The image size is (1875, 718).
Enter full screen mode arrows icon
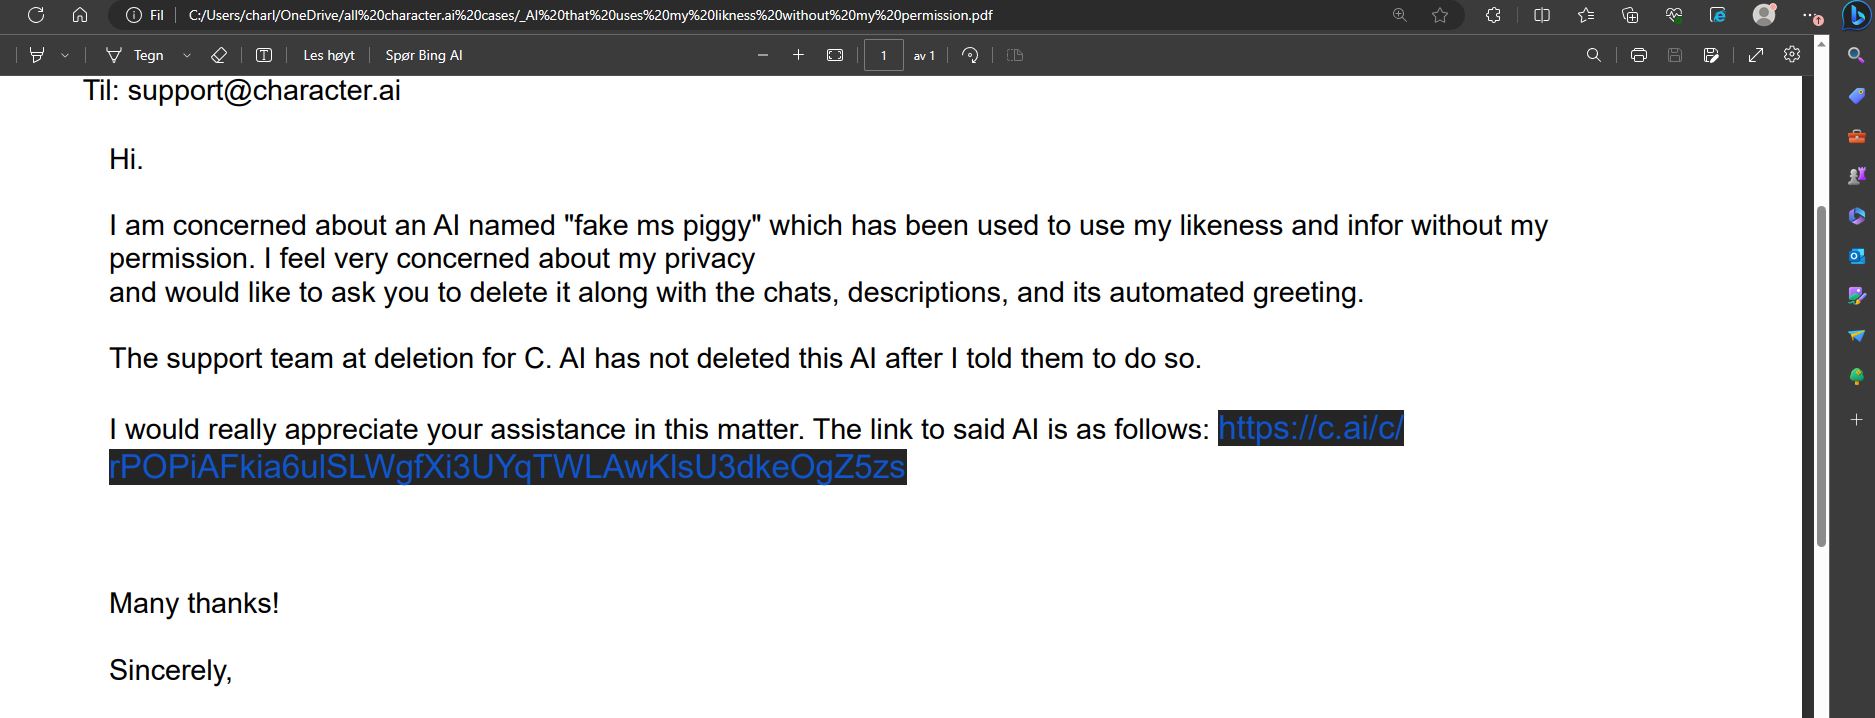[1756, 55]
